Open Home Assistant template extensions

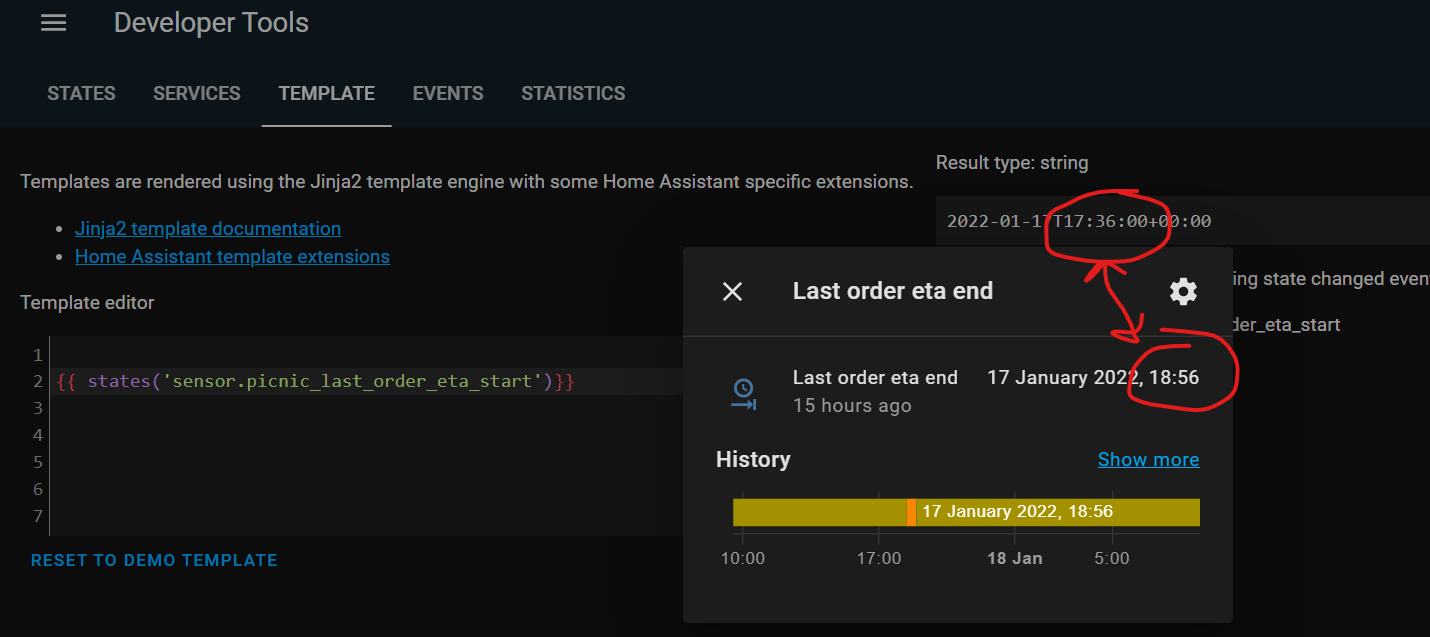coord(232,256)
